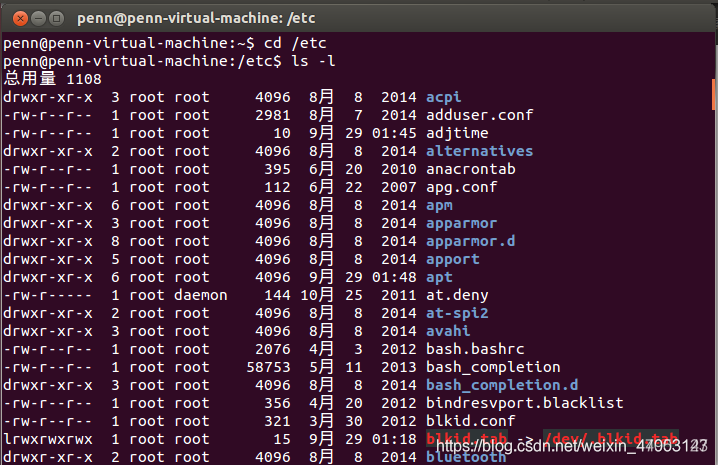Select the blkid.conf file name
718x465 pixels.
pos(470,421)
